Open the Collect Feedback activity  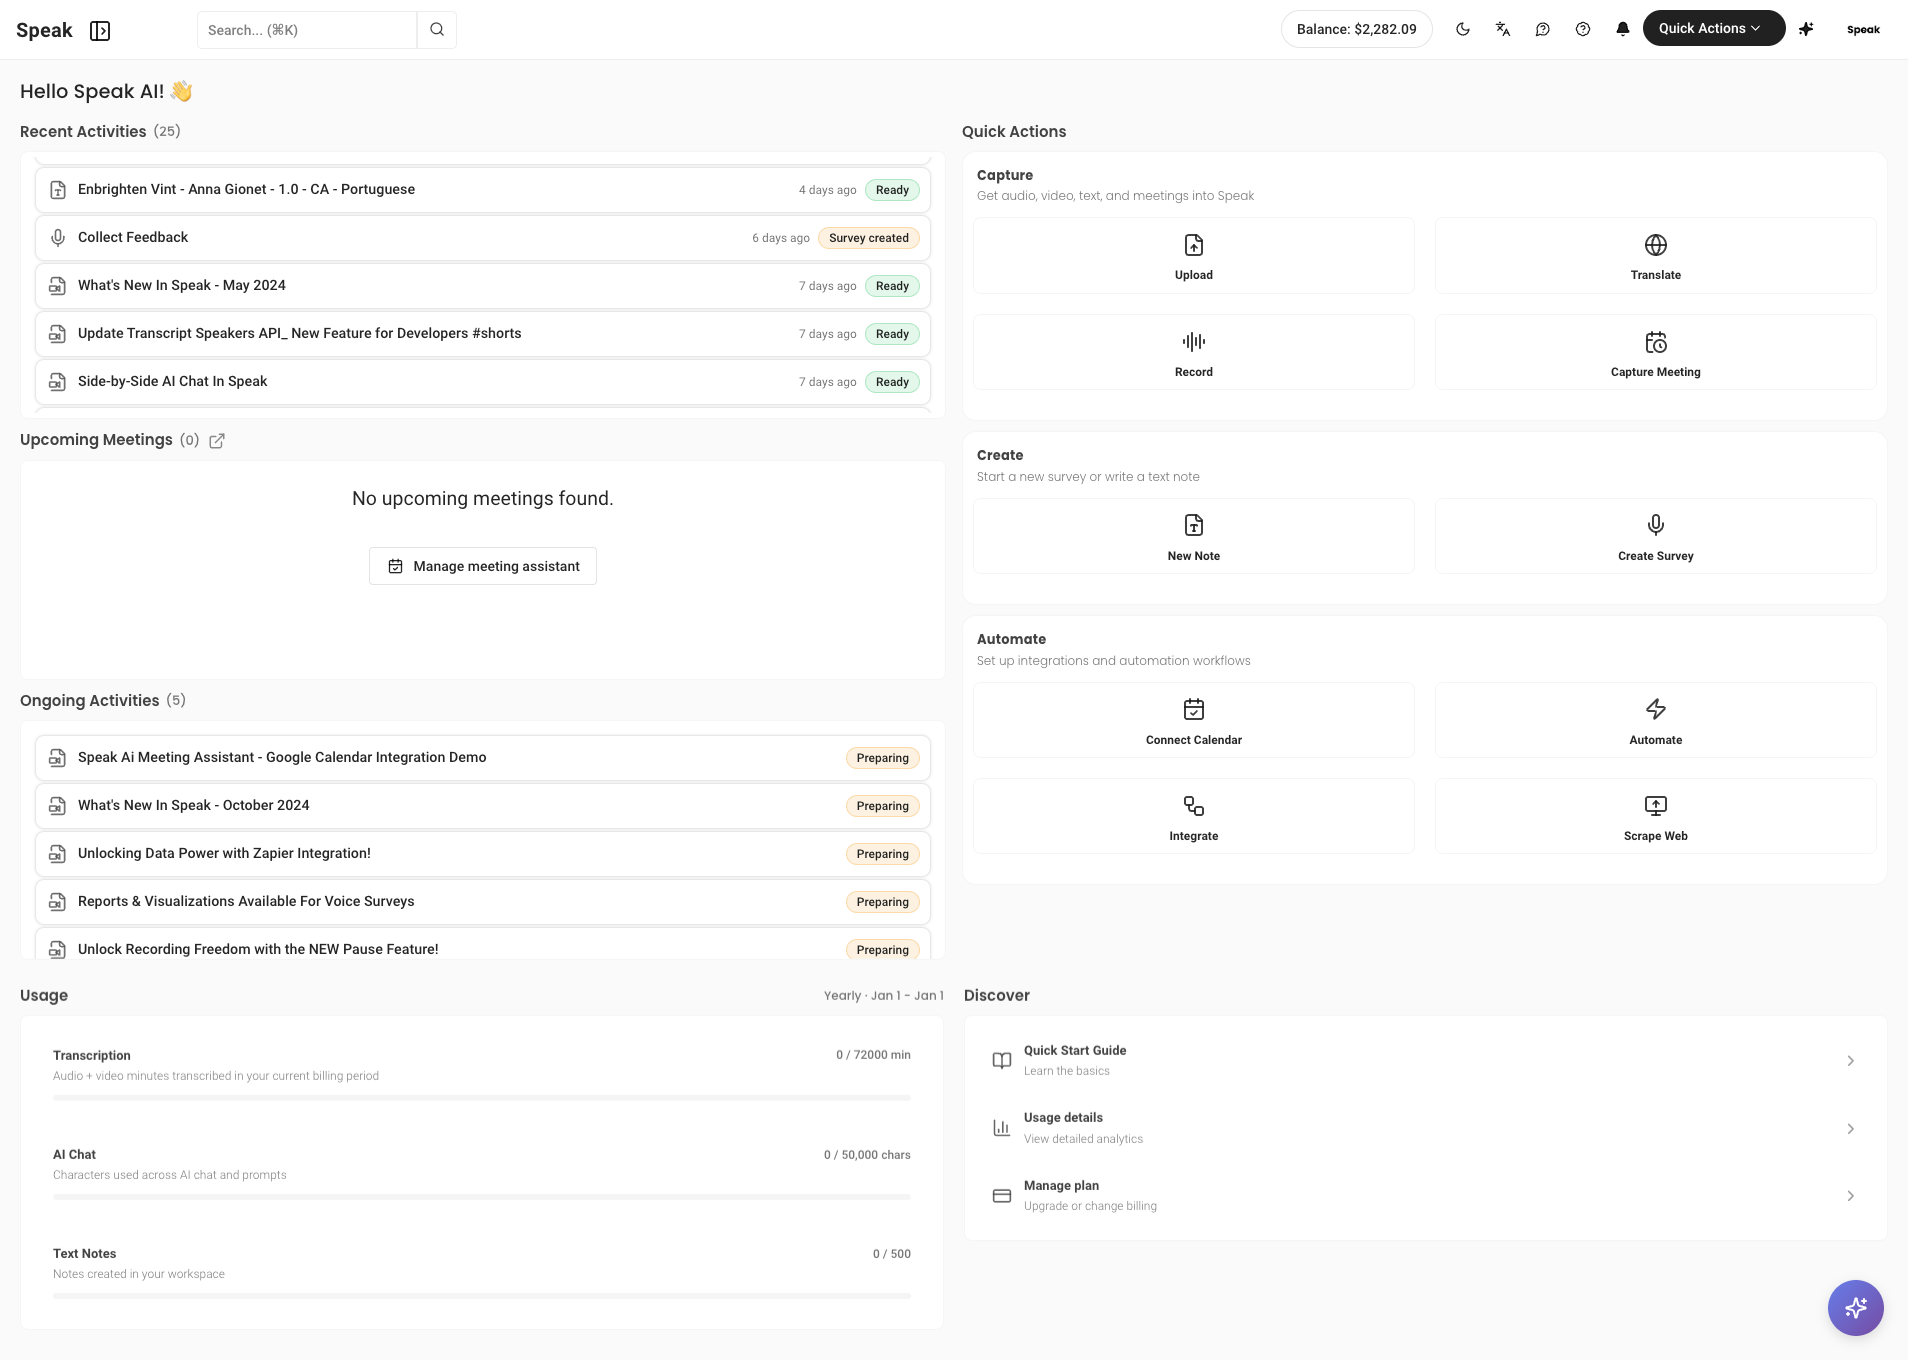coord(483,238)
